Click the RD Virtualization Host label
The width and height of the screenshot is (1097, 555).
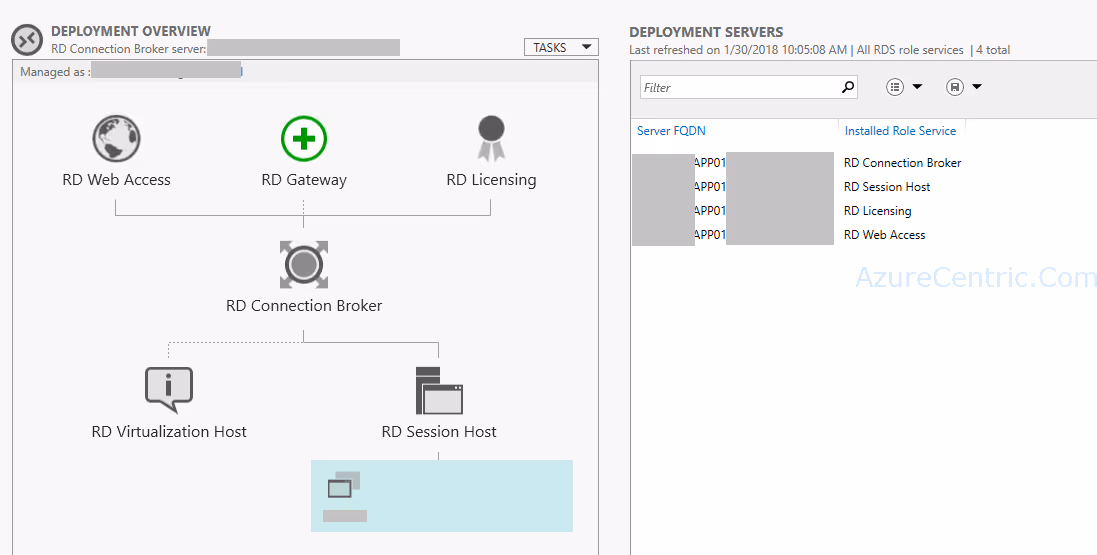(x=169, y=432)
